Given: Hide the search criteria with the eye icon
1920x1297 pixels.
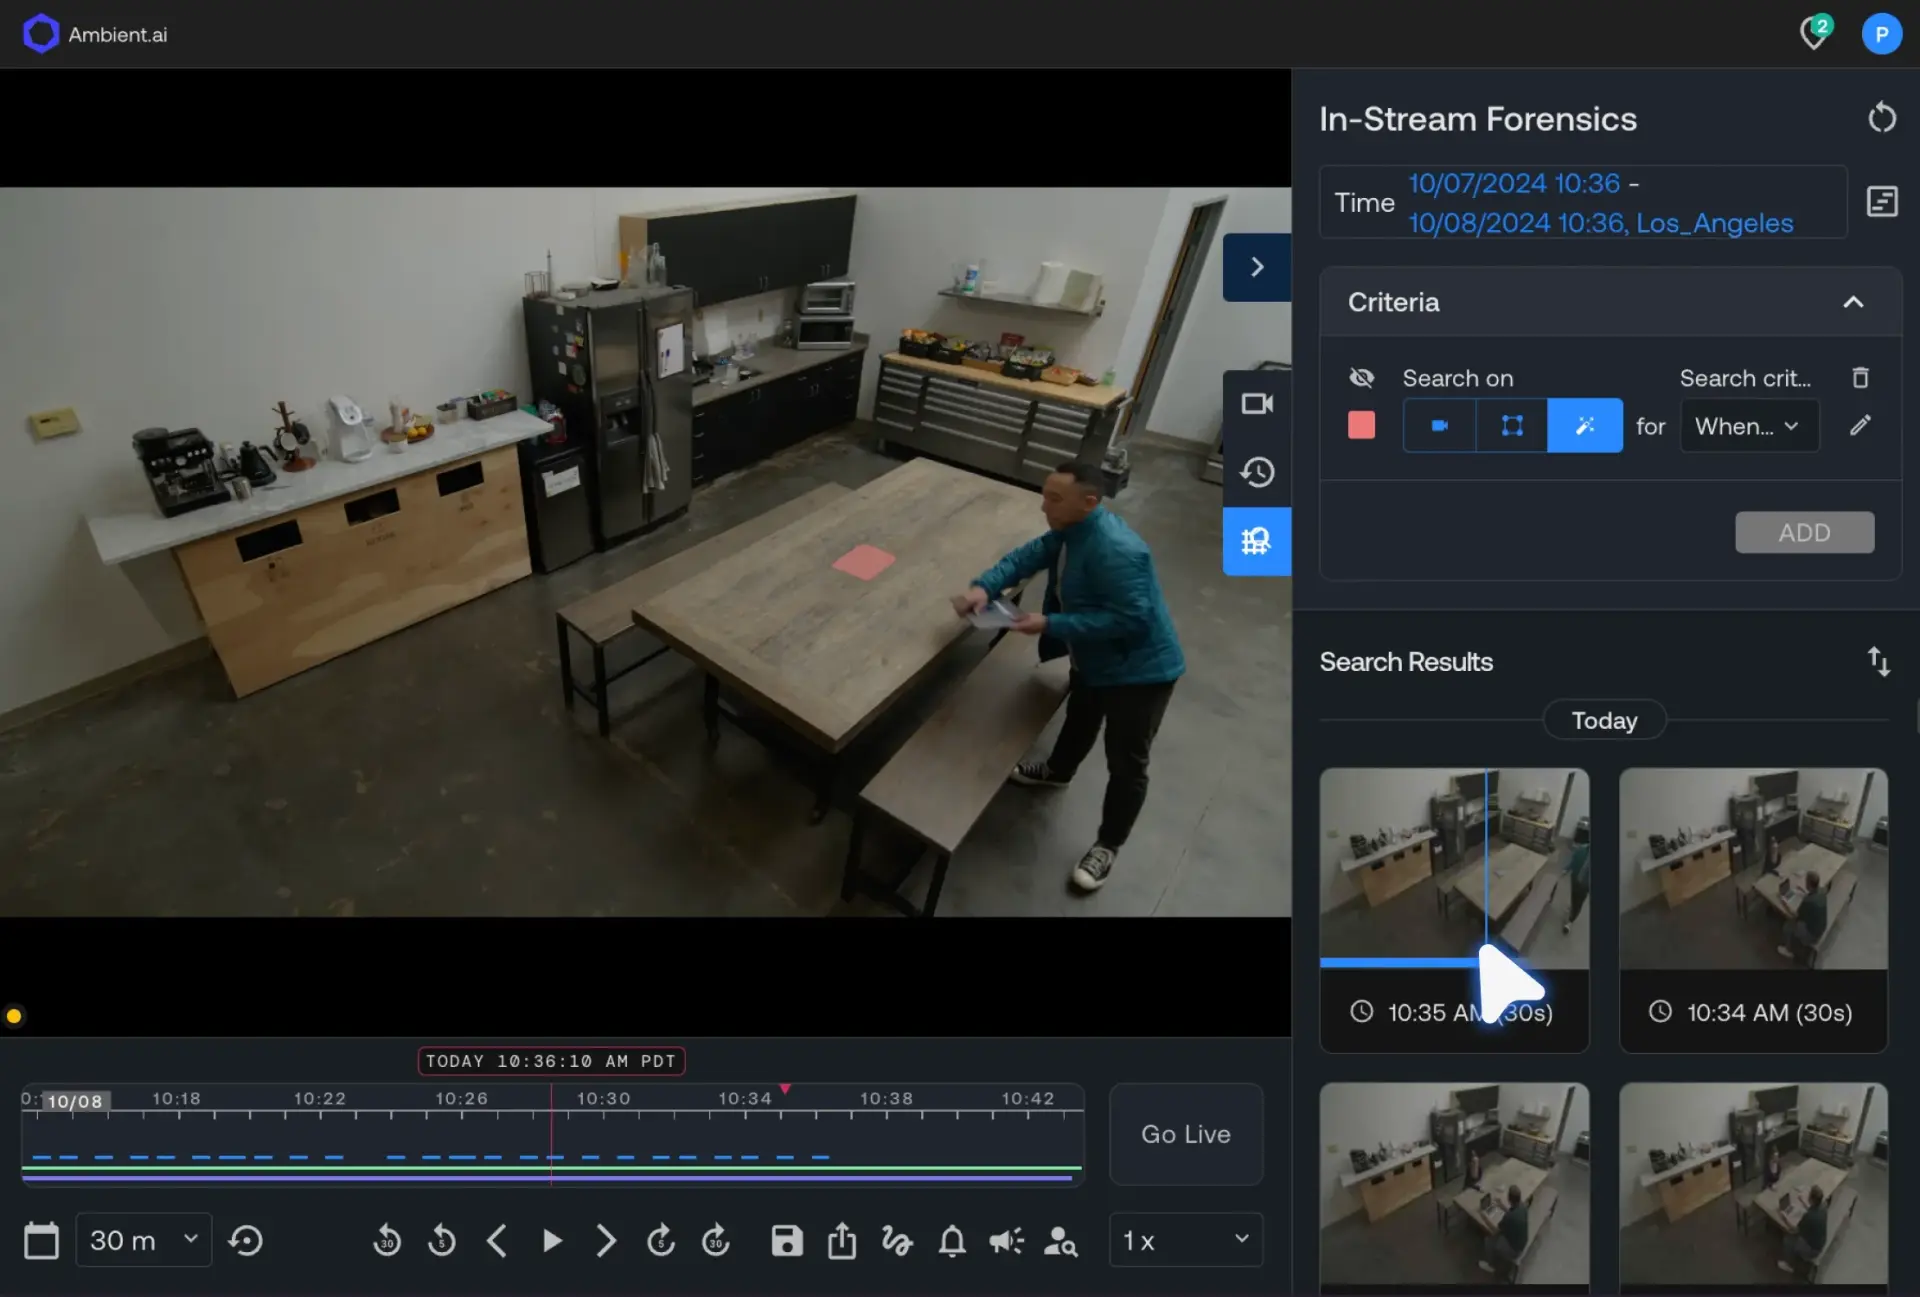Looking at the screenshot, I should click(x=1360, y=377).
